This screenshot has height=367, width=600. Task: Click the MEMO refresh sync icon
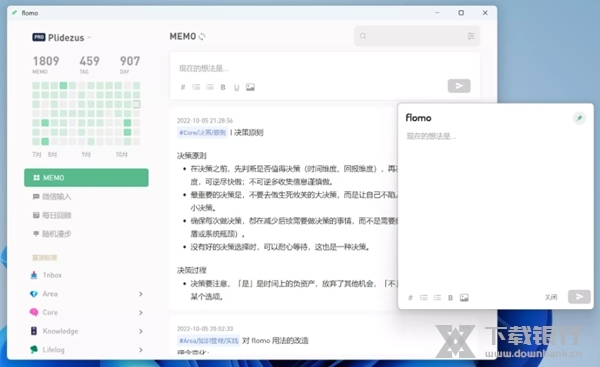click(202, 36)
